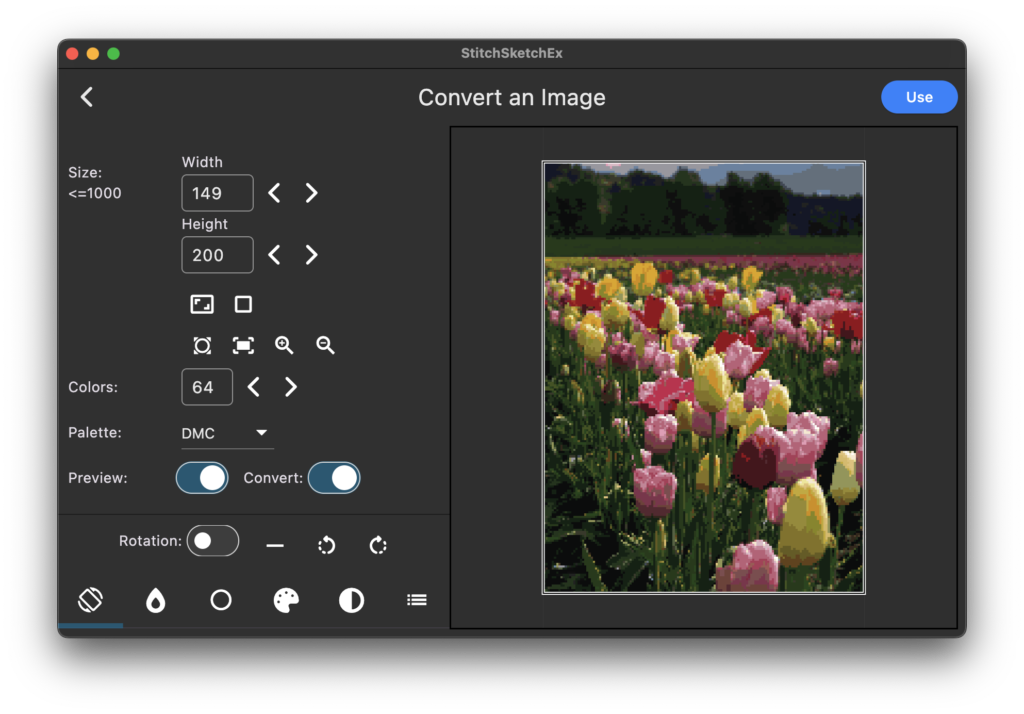Image resolution: width=1024 pixels, height=714 pixels.
Task: Switch to the color palette tab
Action: (286, 600)
